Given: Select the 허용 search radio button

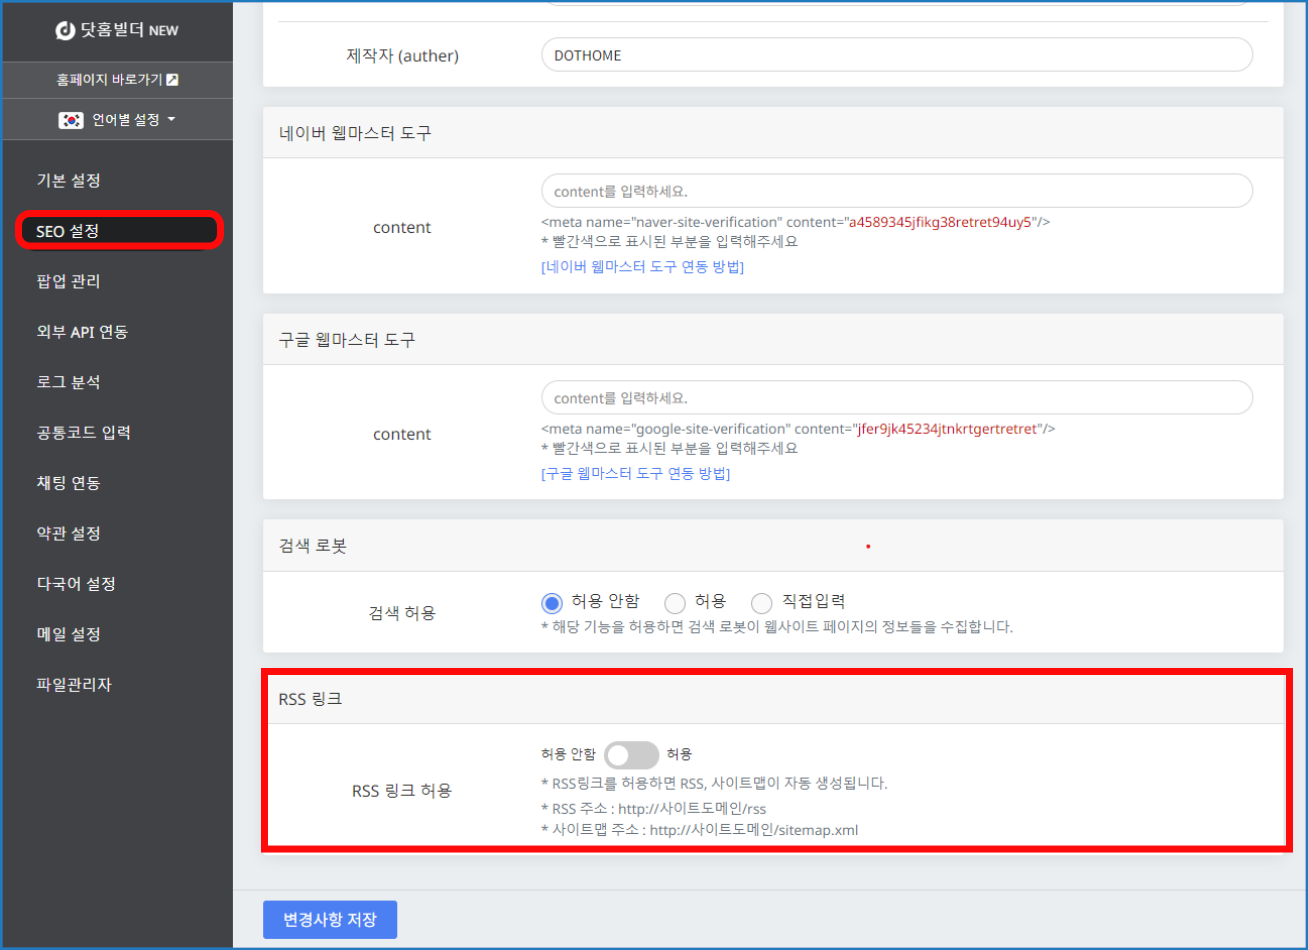Looking at the screenshot, I should click(675, 603).
